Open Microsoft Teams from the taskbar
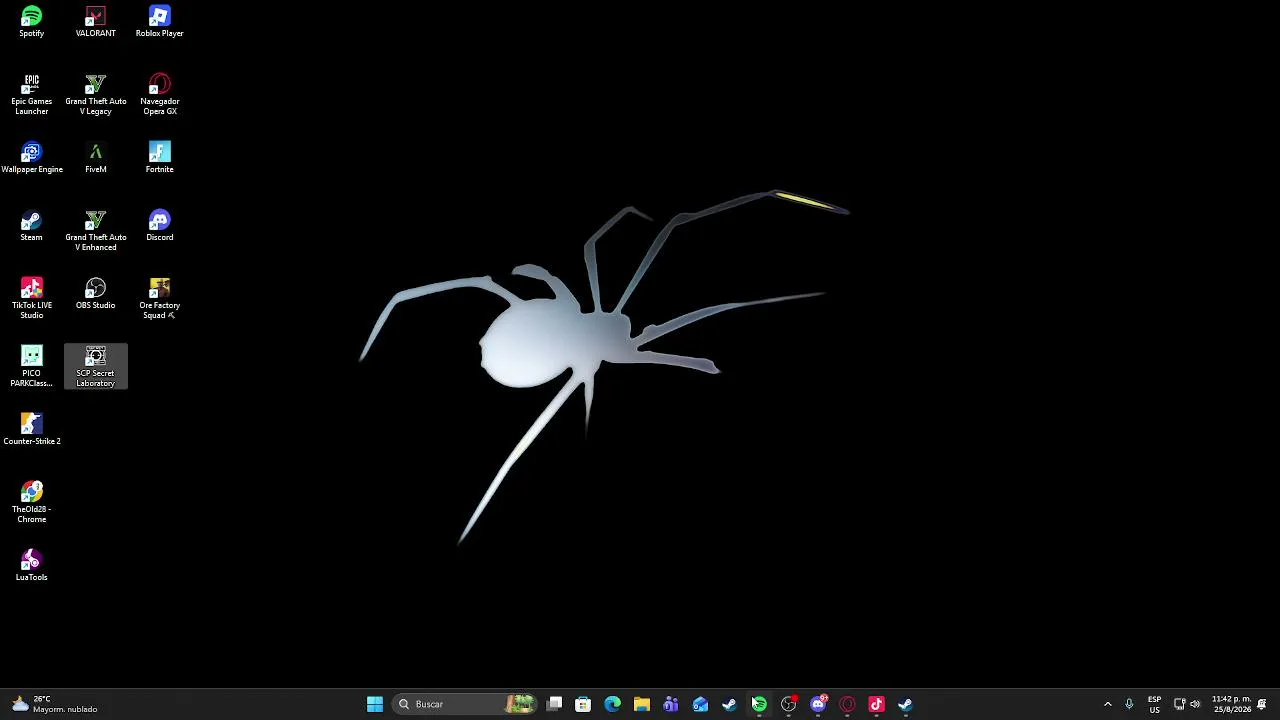The image size is (1280, 720). pyautogui.click(x=671, y=704)
